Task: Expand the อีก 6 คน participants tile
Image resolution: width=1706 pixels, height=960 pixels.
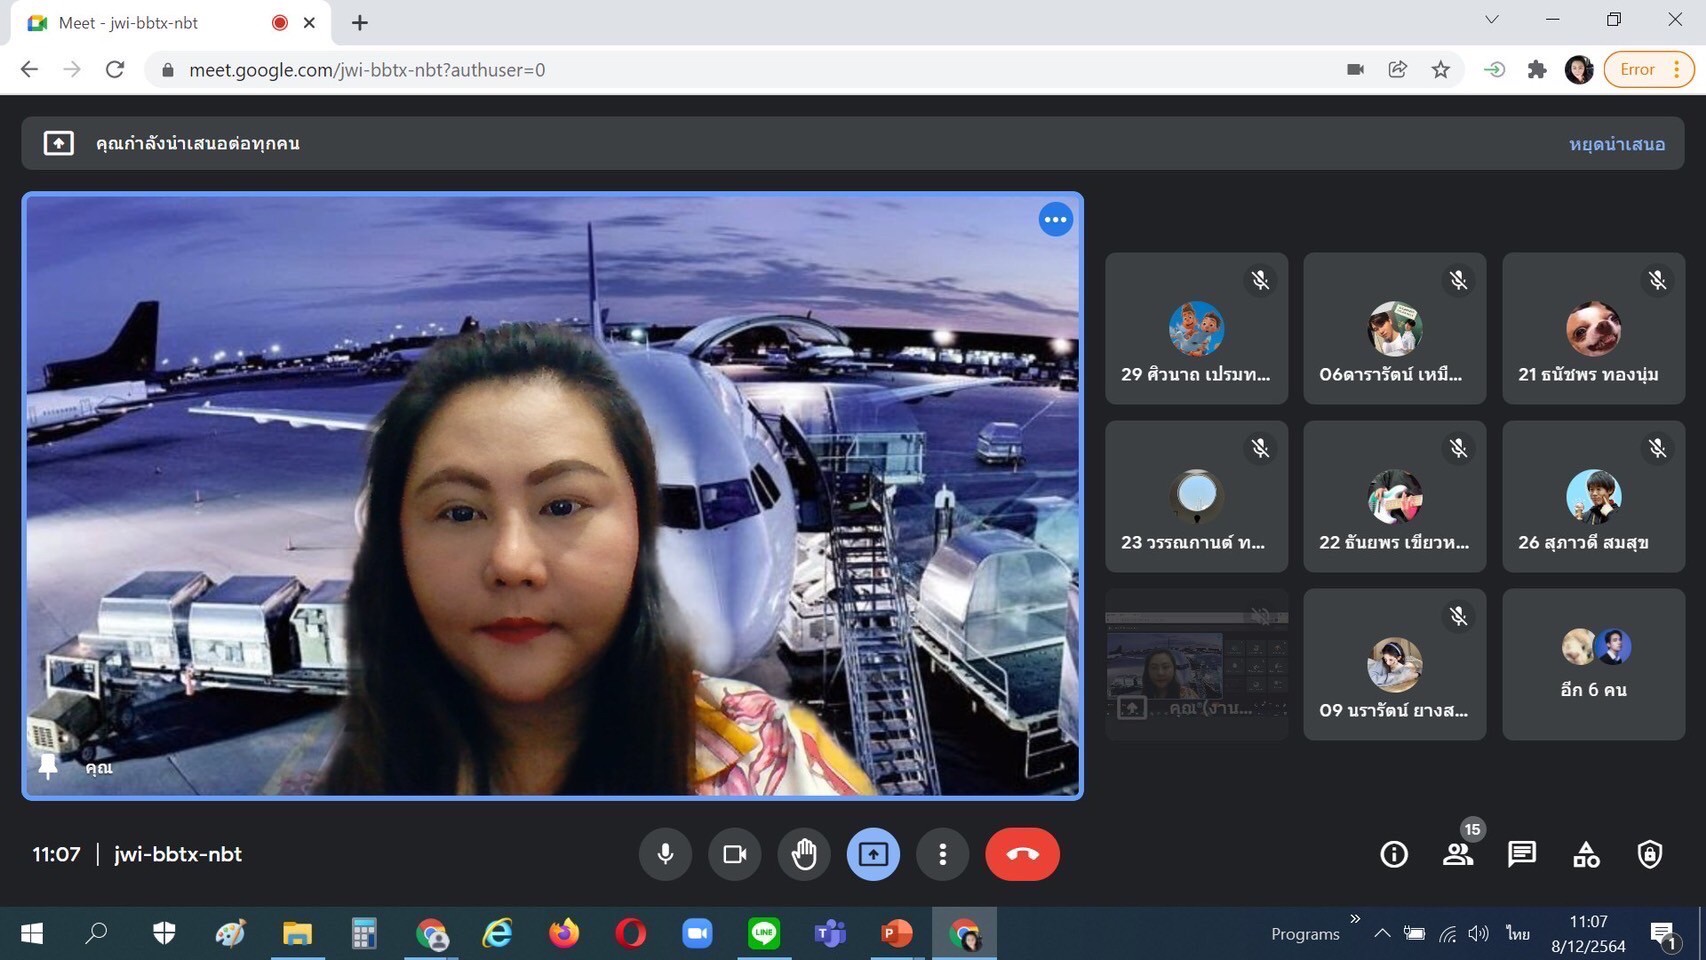Action: point(1593,664)
